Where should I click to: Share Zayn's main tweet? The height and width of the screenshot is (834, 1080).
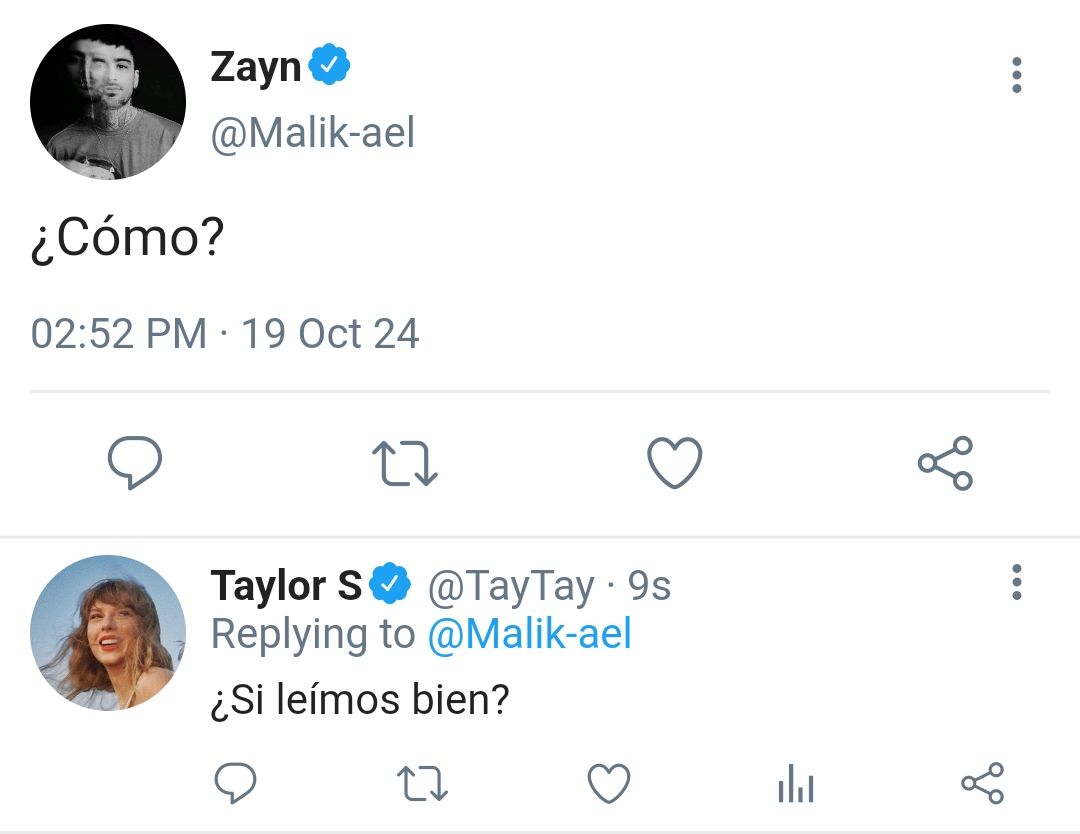pyautogui.click(x=945, y=463)
